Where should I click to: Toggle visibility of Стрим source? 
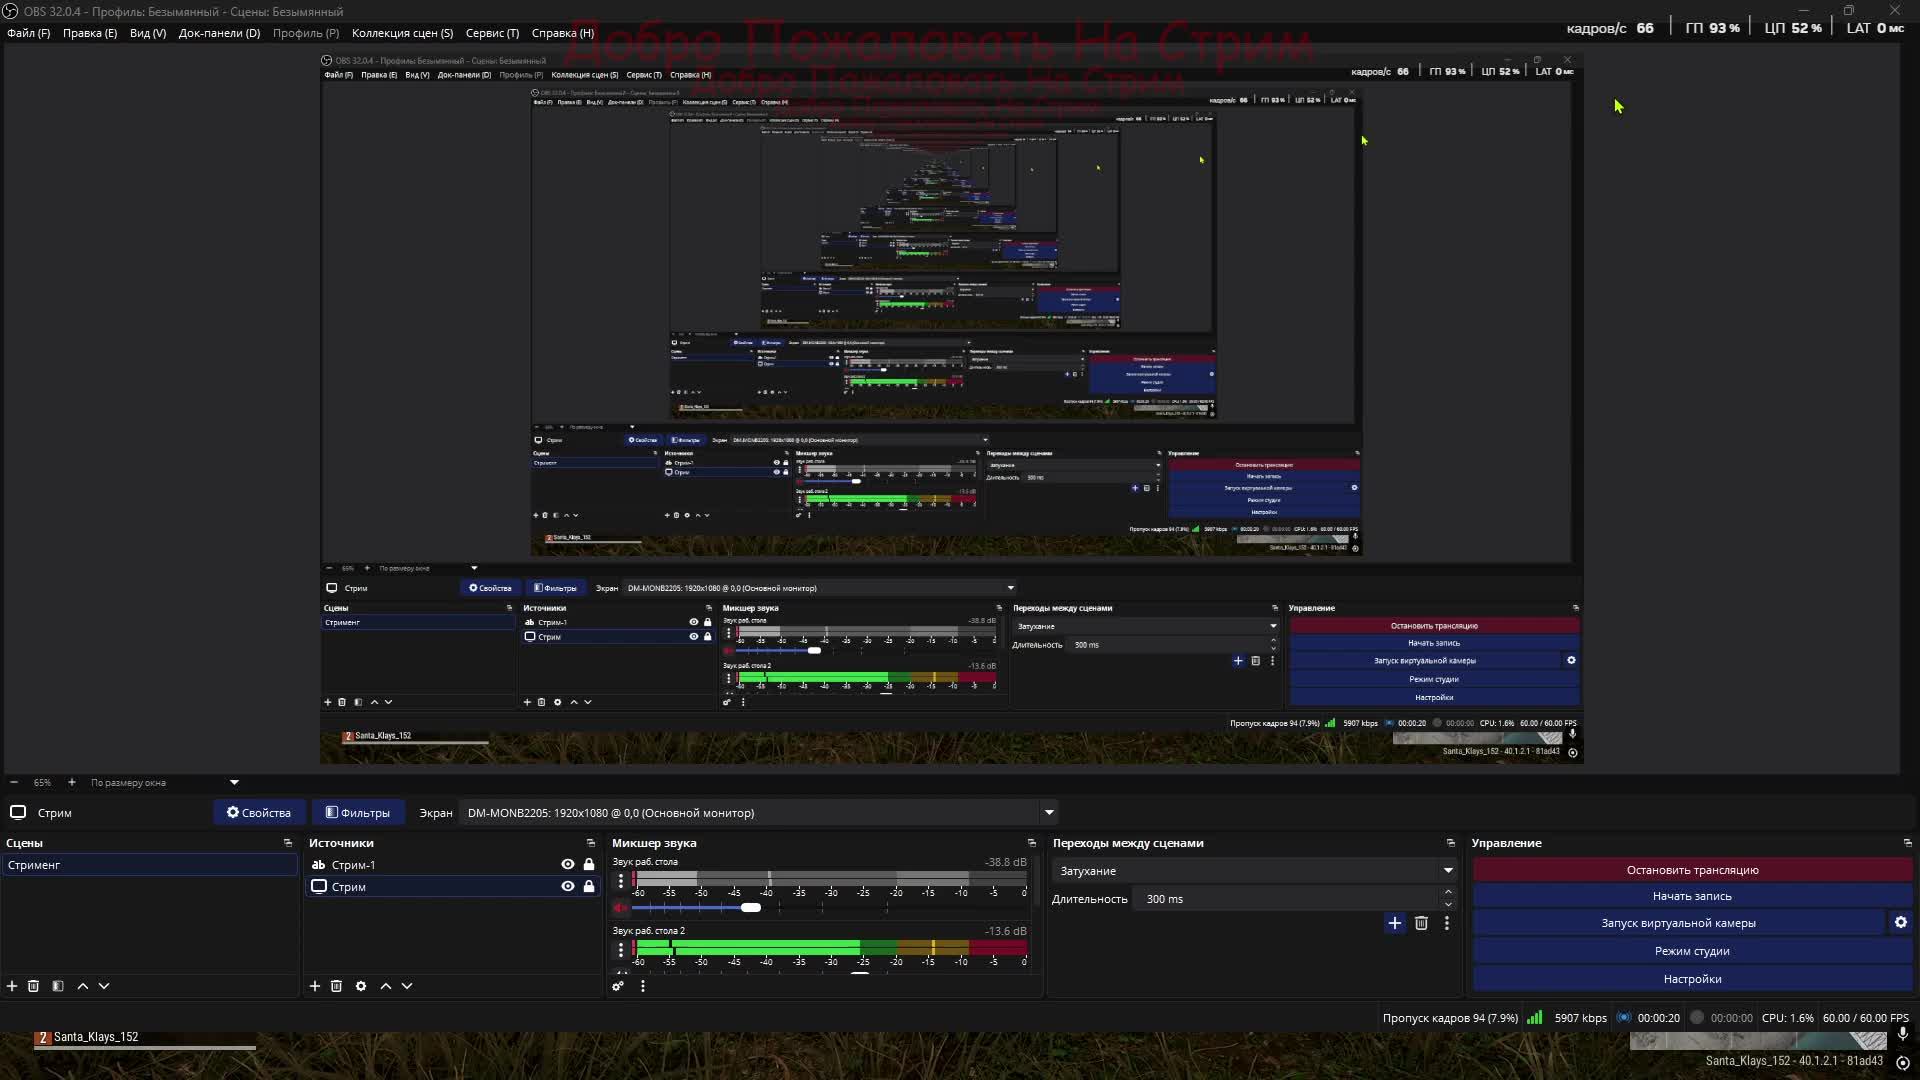tap(568, 887)
